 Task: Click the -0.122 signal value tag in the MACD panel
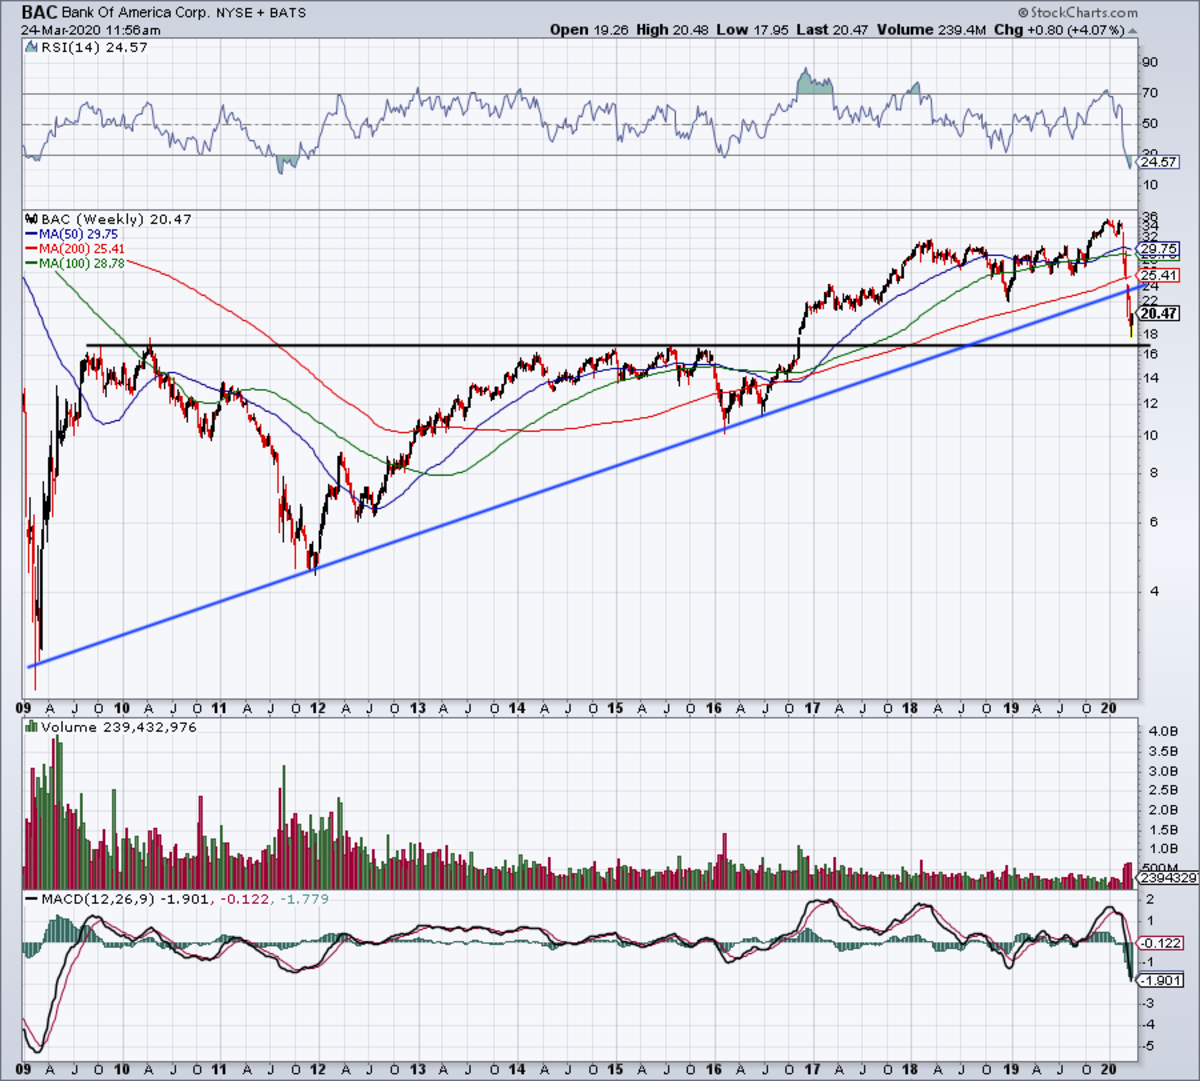coord(1161,943)
